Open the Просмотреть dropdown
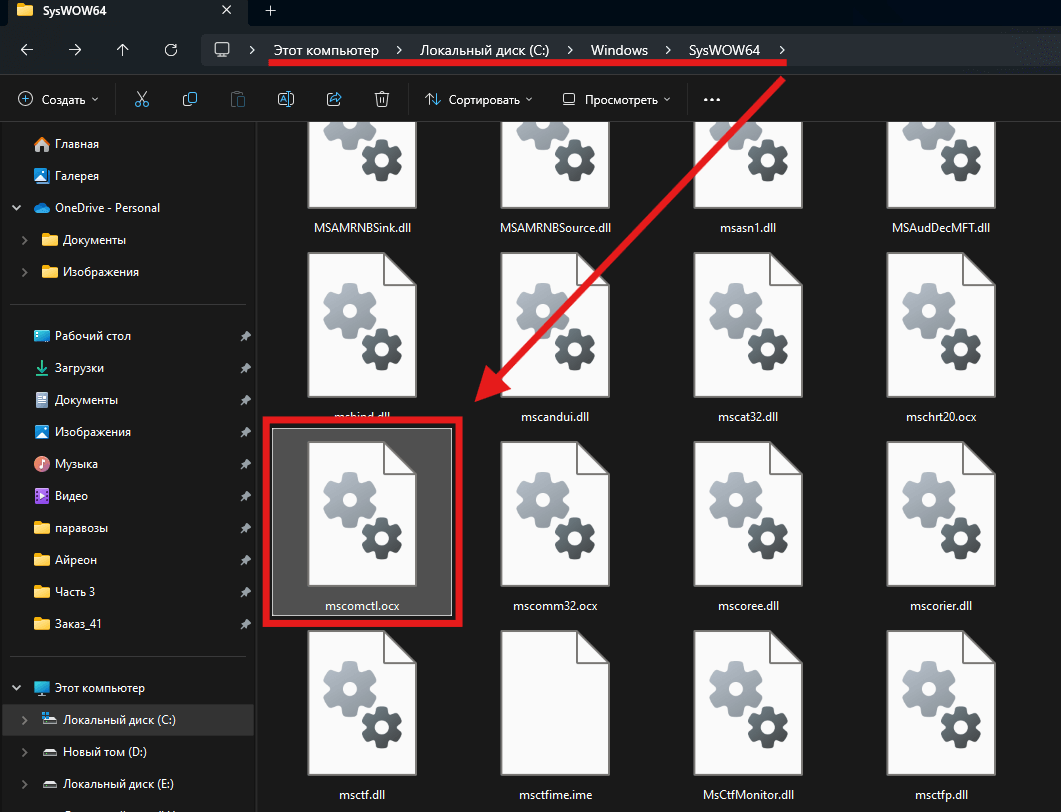The image size is (1061, 812). (616, 99)
